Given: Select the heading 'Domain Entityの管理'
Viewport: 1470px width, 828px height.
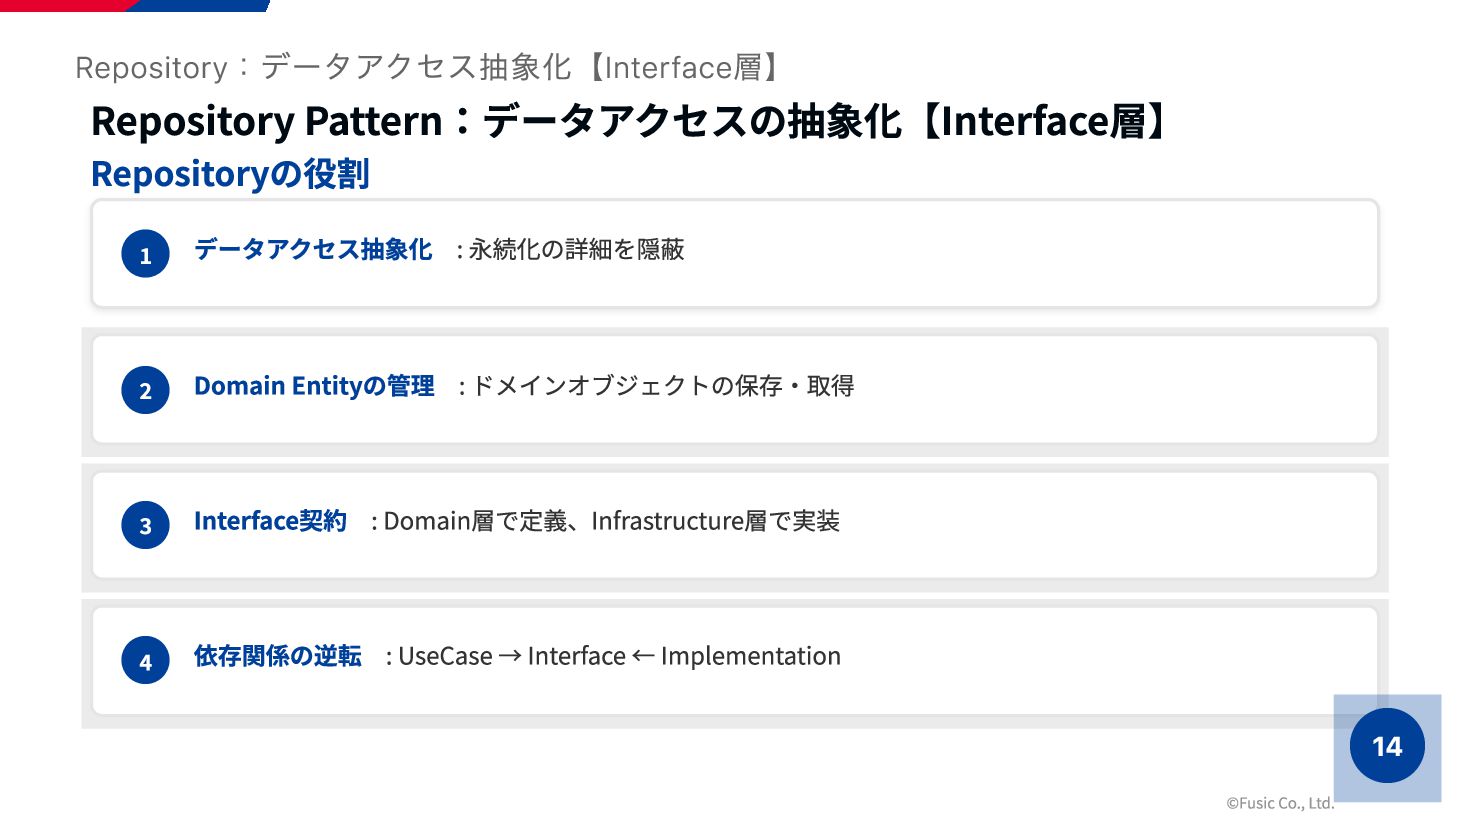Looking at the screenshot, I should (x=314, y=386).
